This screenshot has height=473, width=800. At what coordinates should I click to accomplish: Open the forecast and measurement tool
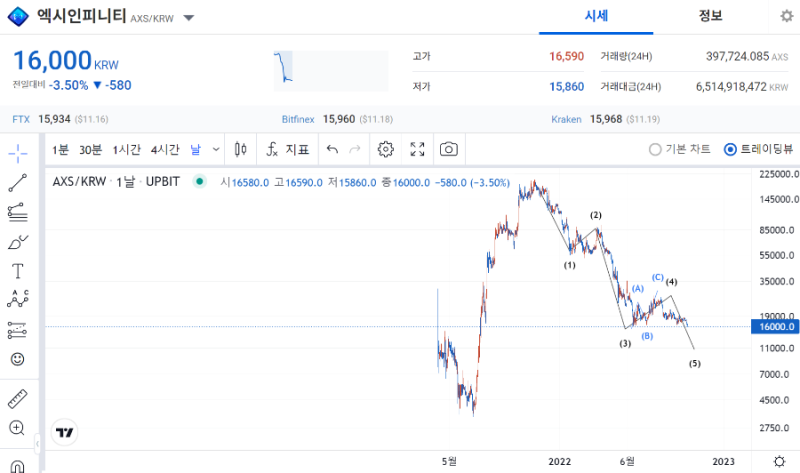point(17,330)
